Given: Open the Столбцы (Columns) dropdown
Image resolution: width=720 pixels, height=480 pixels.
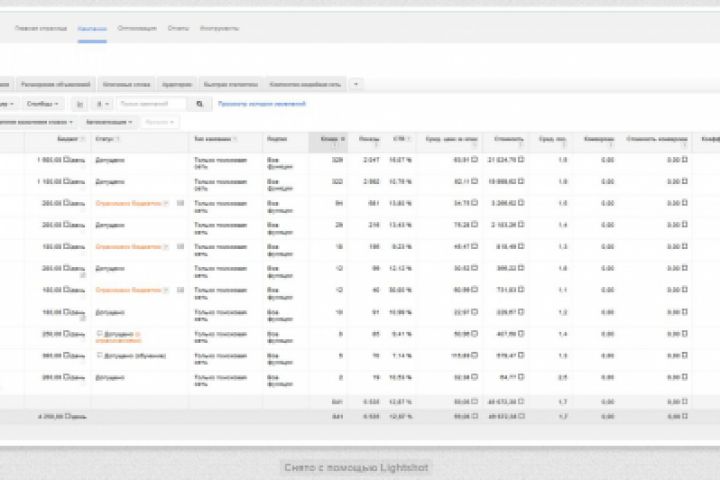Looking at the screenshot, I should tap(42, 104).
